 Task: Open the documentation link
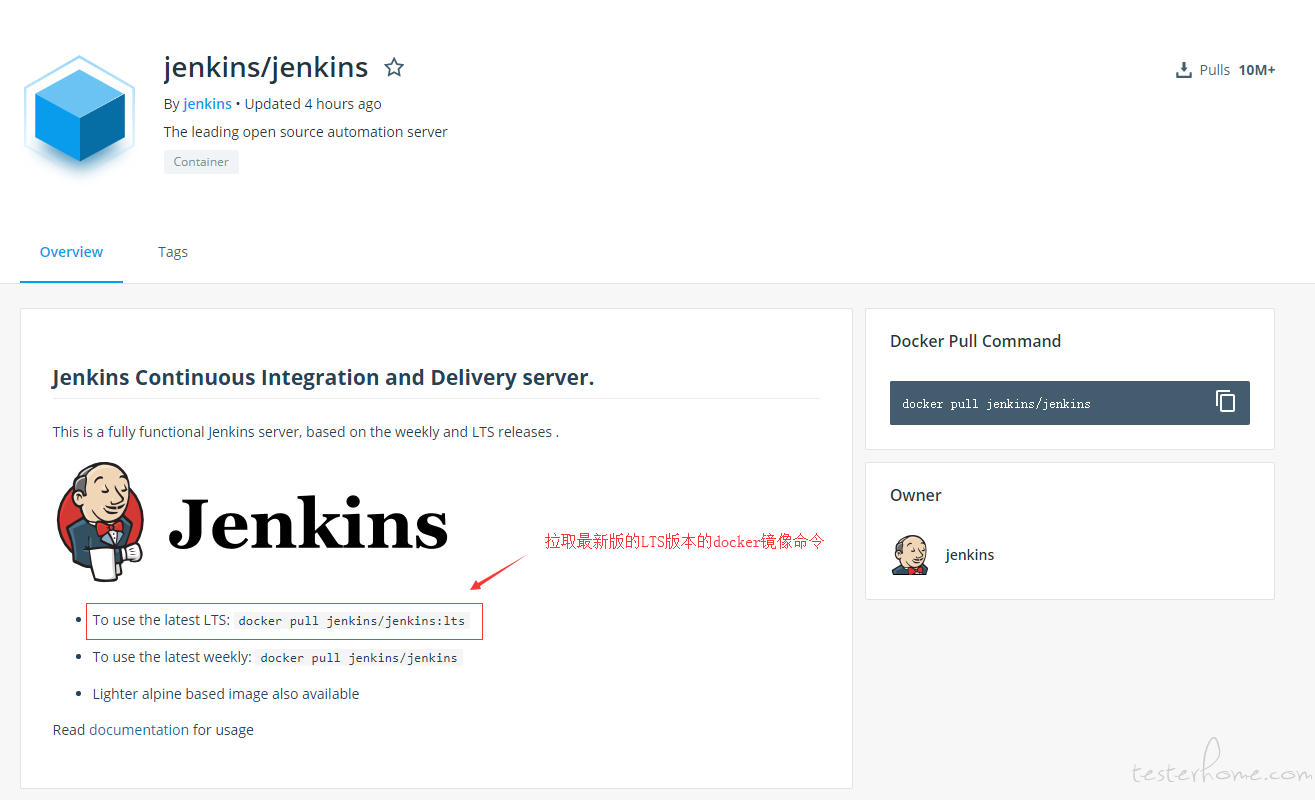pyautogui.click(x=139, y=730)
